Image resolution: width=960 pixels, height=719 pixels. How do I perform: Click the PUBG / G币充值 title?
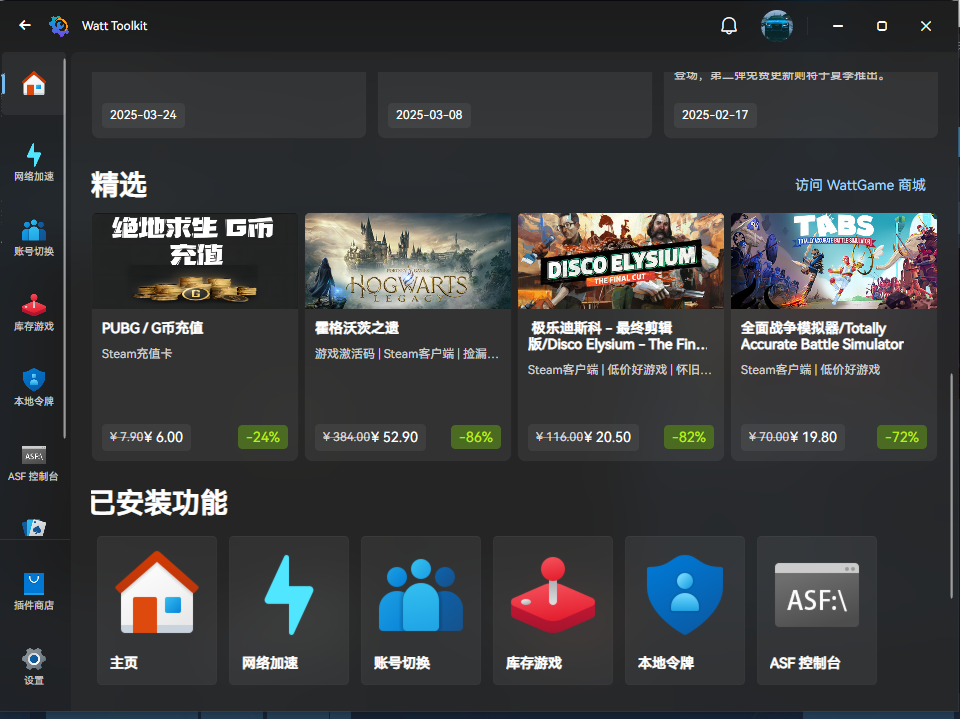tap(152, 328)
